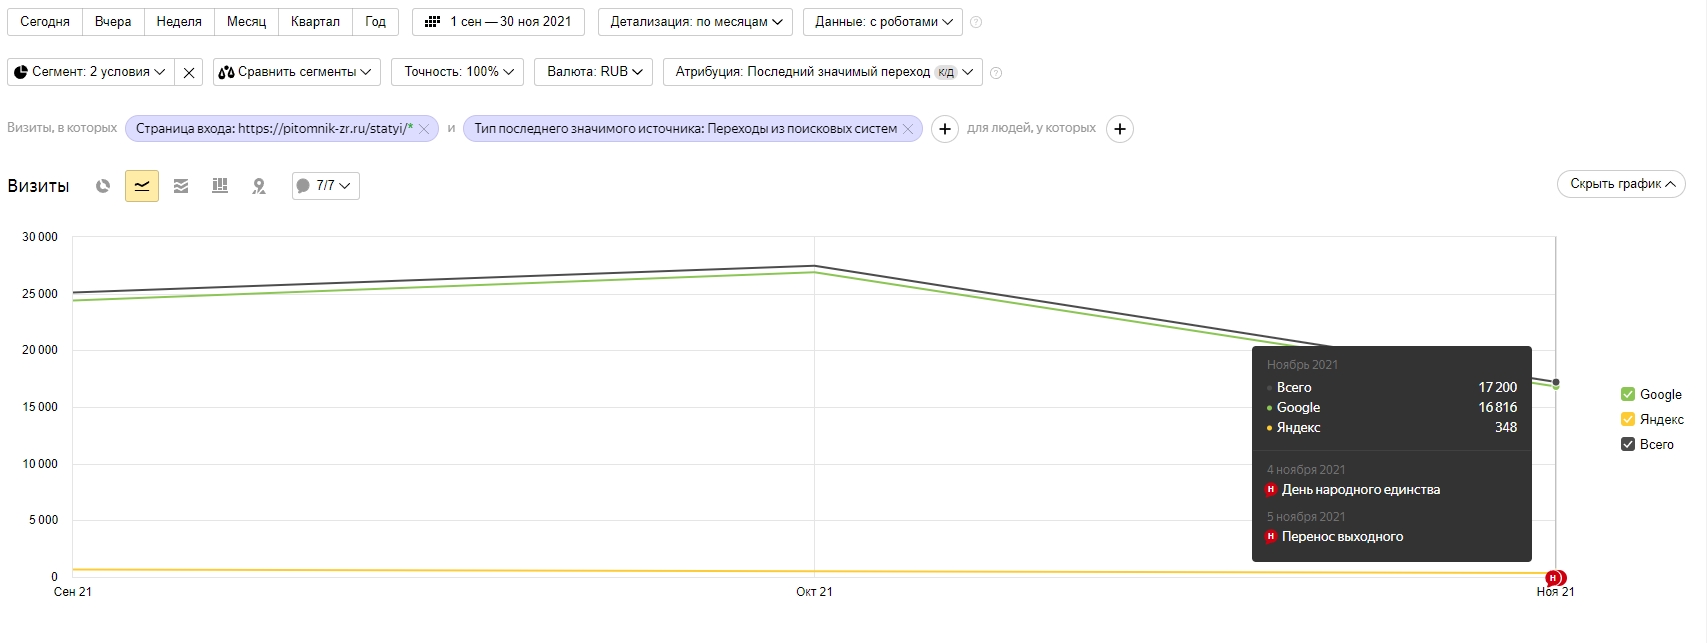1707x643 pixels.
Task: Switch to the column chart view
Action: click(220, 186)
